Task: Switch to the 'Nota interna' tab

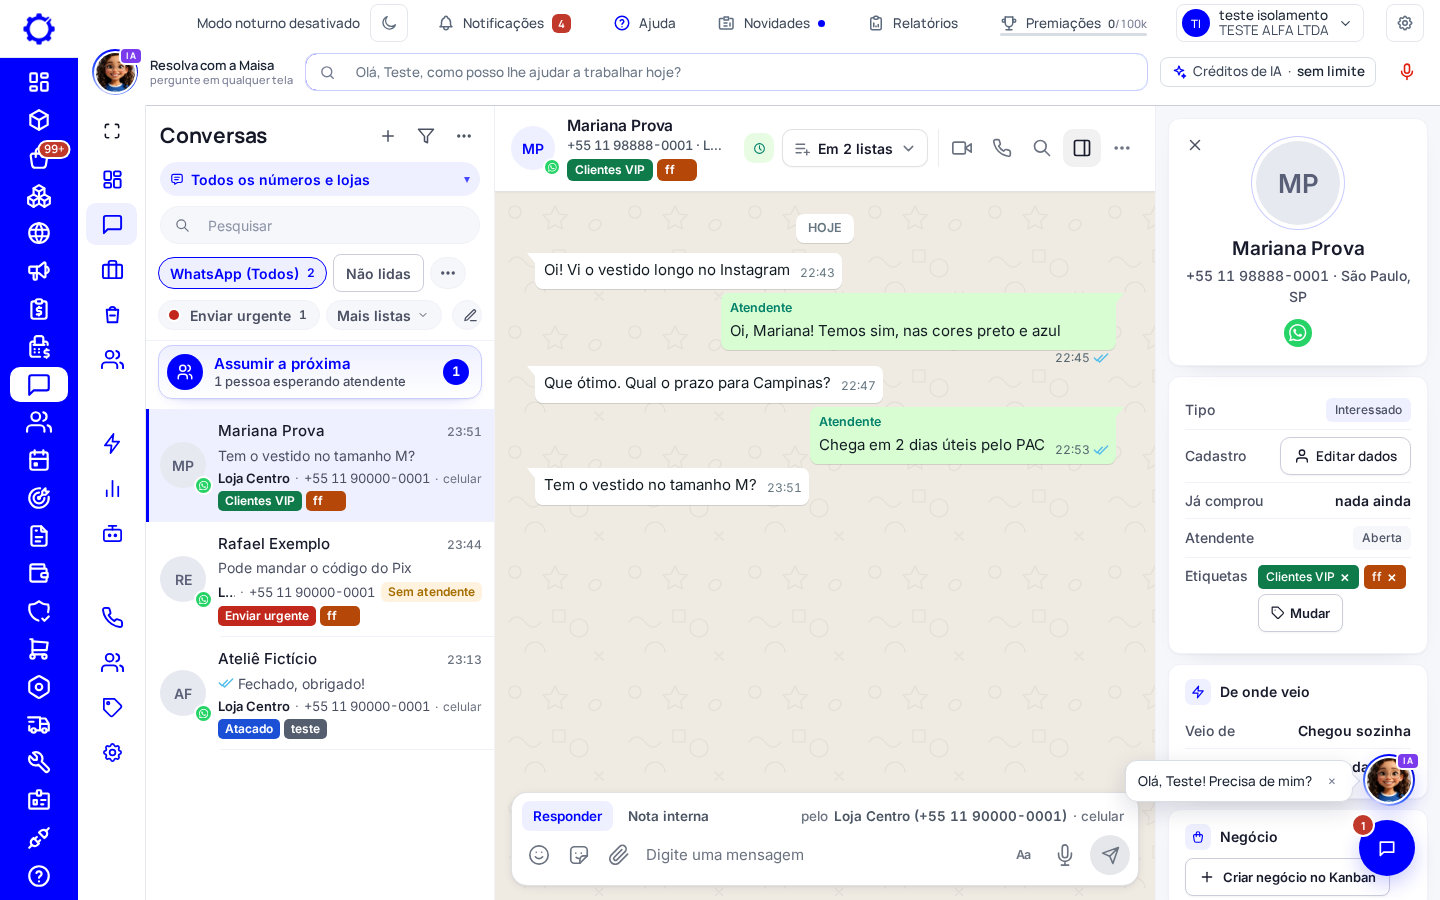Action: [668, 816]
